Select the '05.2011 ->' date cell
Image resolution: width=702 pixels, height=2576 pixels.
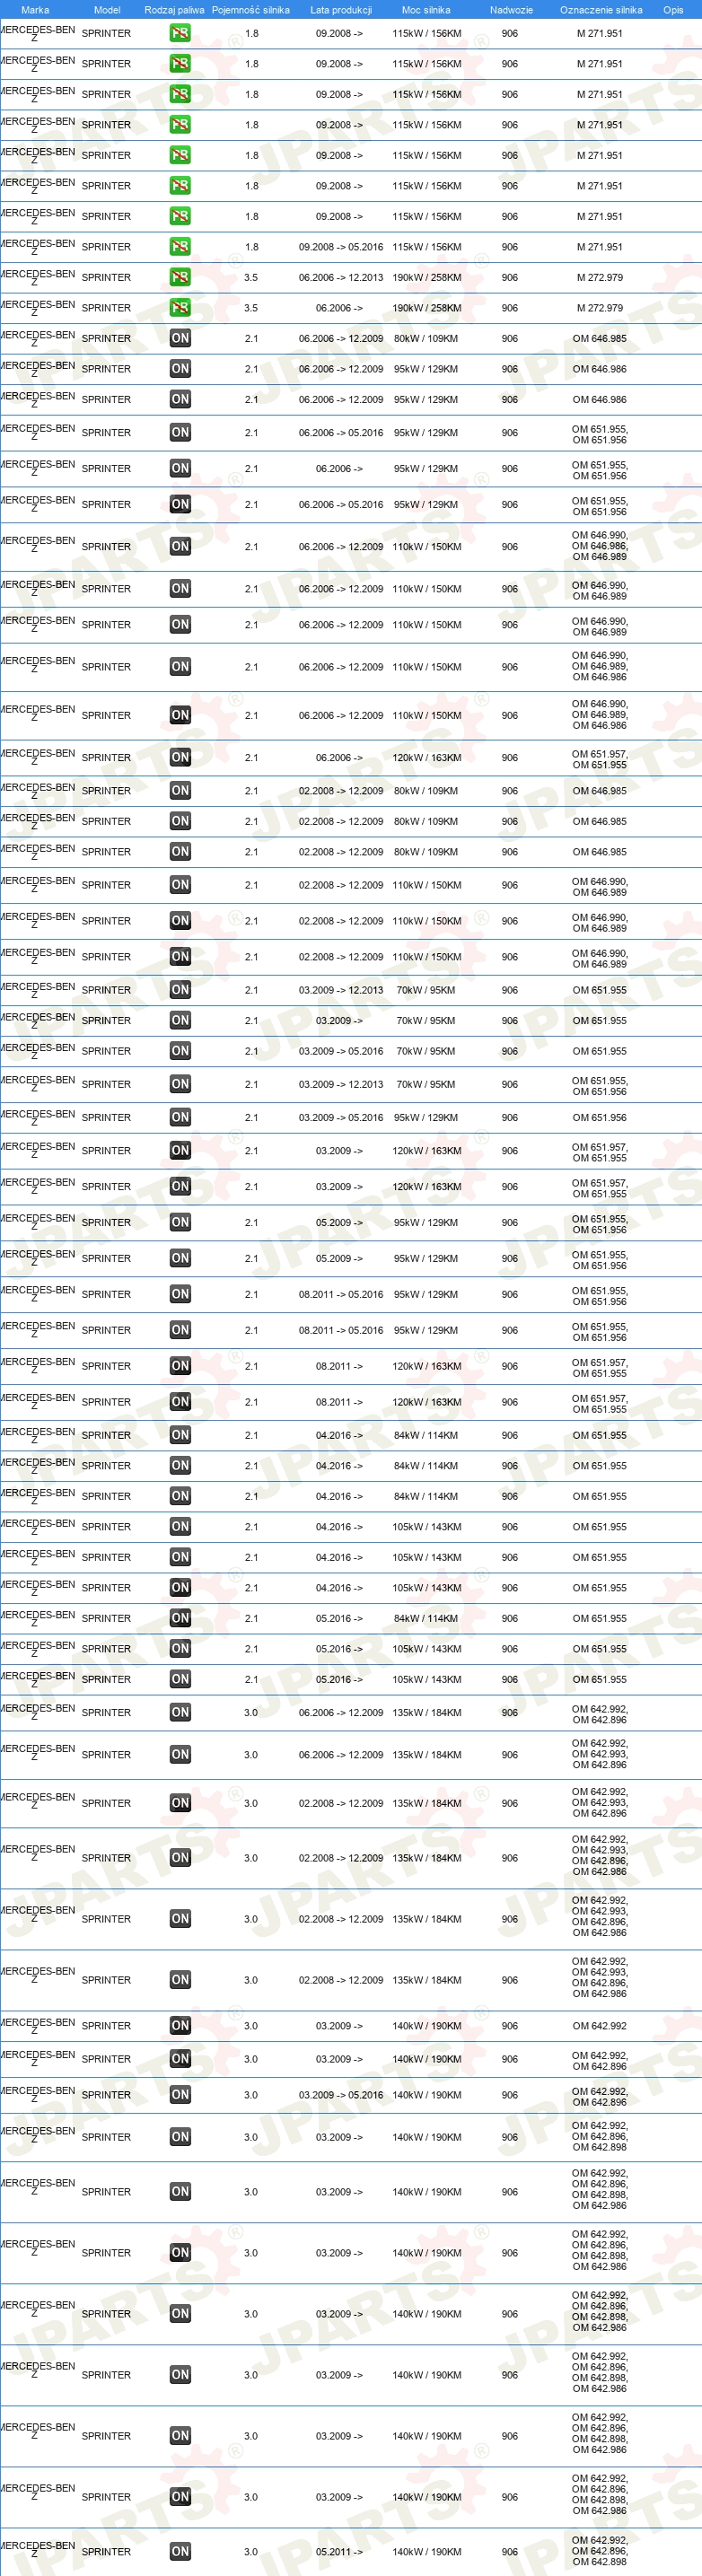339,2551
